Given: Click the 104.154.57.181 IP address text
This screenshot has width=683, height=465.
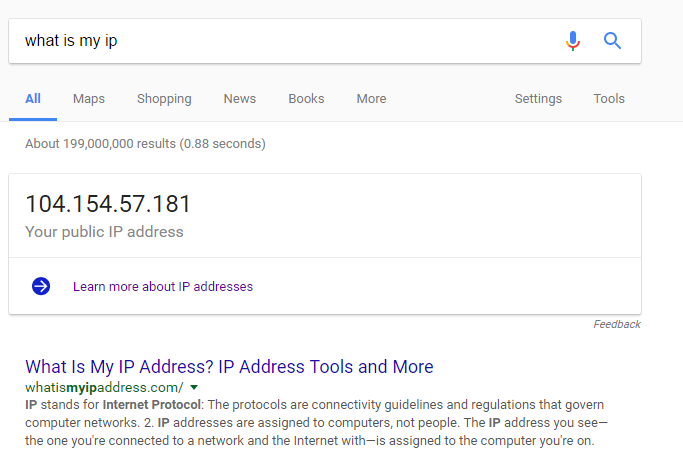Looking at the screenshot, I should tap(108, 204).
